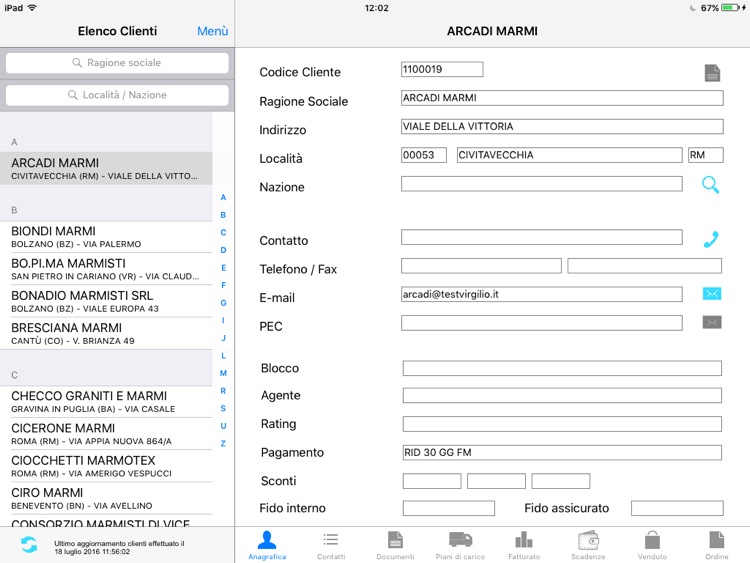The image size is (750, 563).
Task: Click the Nazione field
Action: tap(541, 184)
